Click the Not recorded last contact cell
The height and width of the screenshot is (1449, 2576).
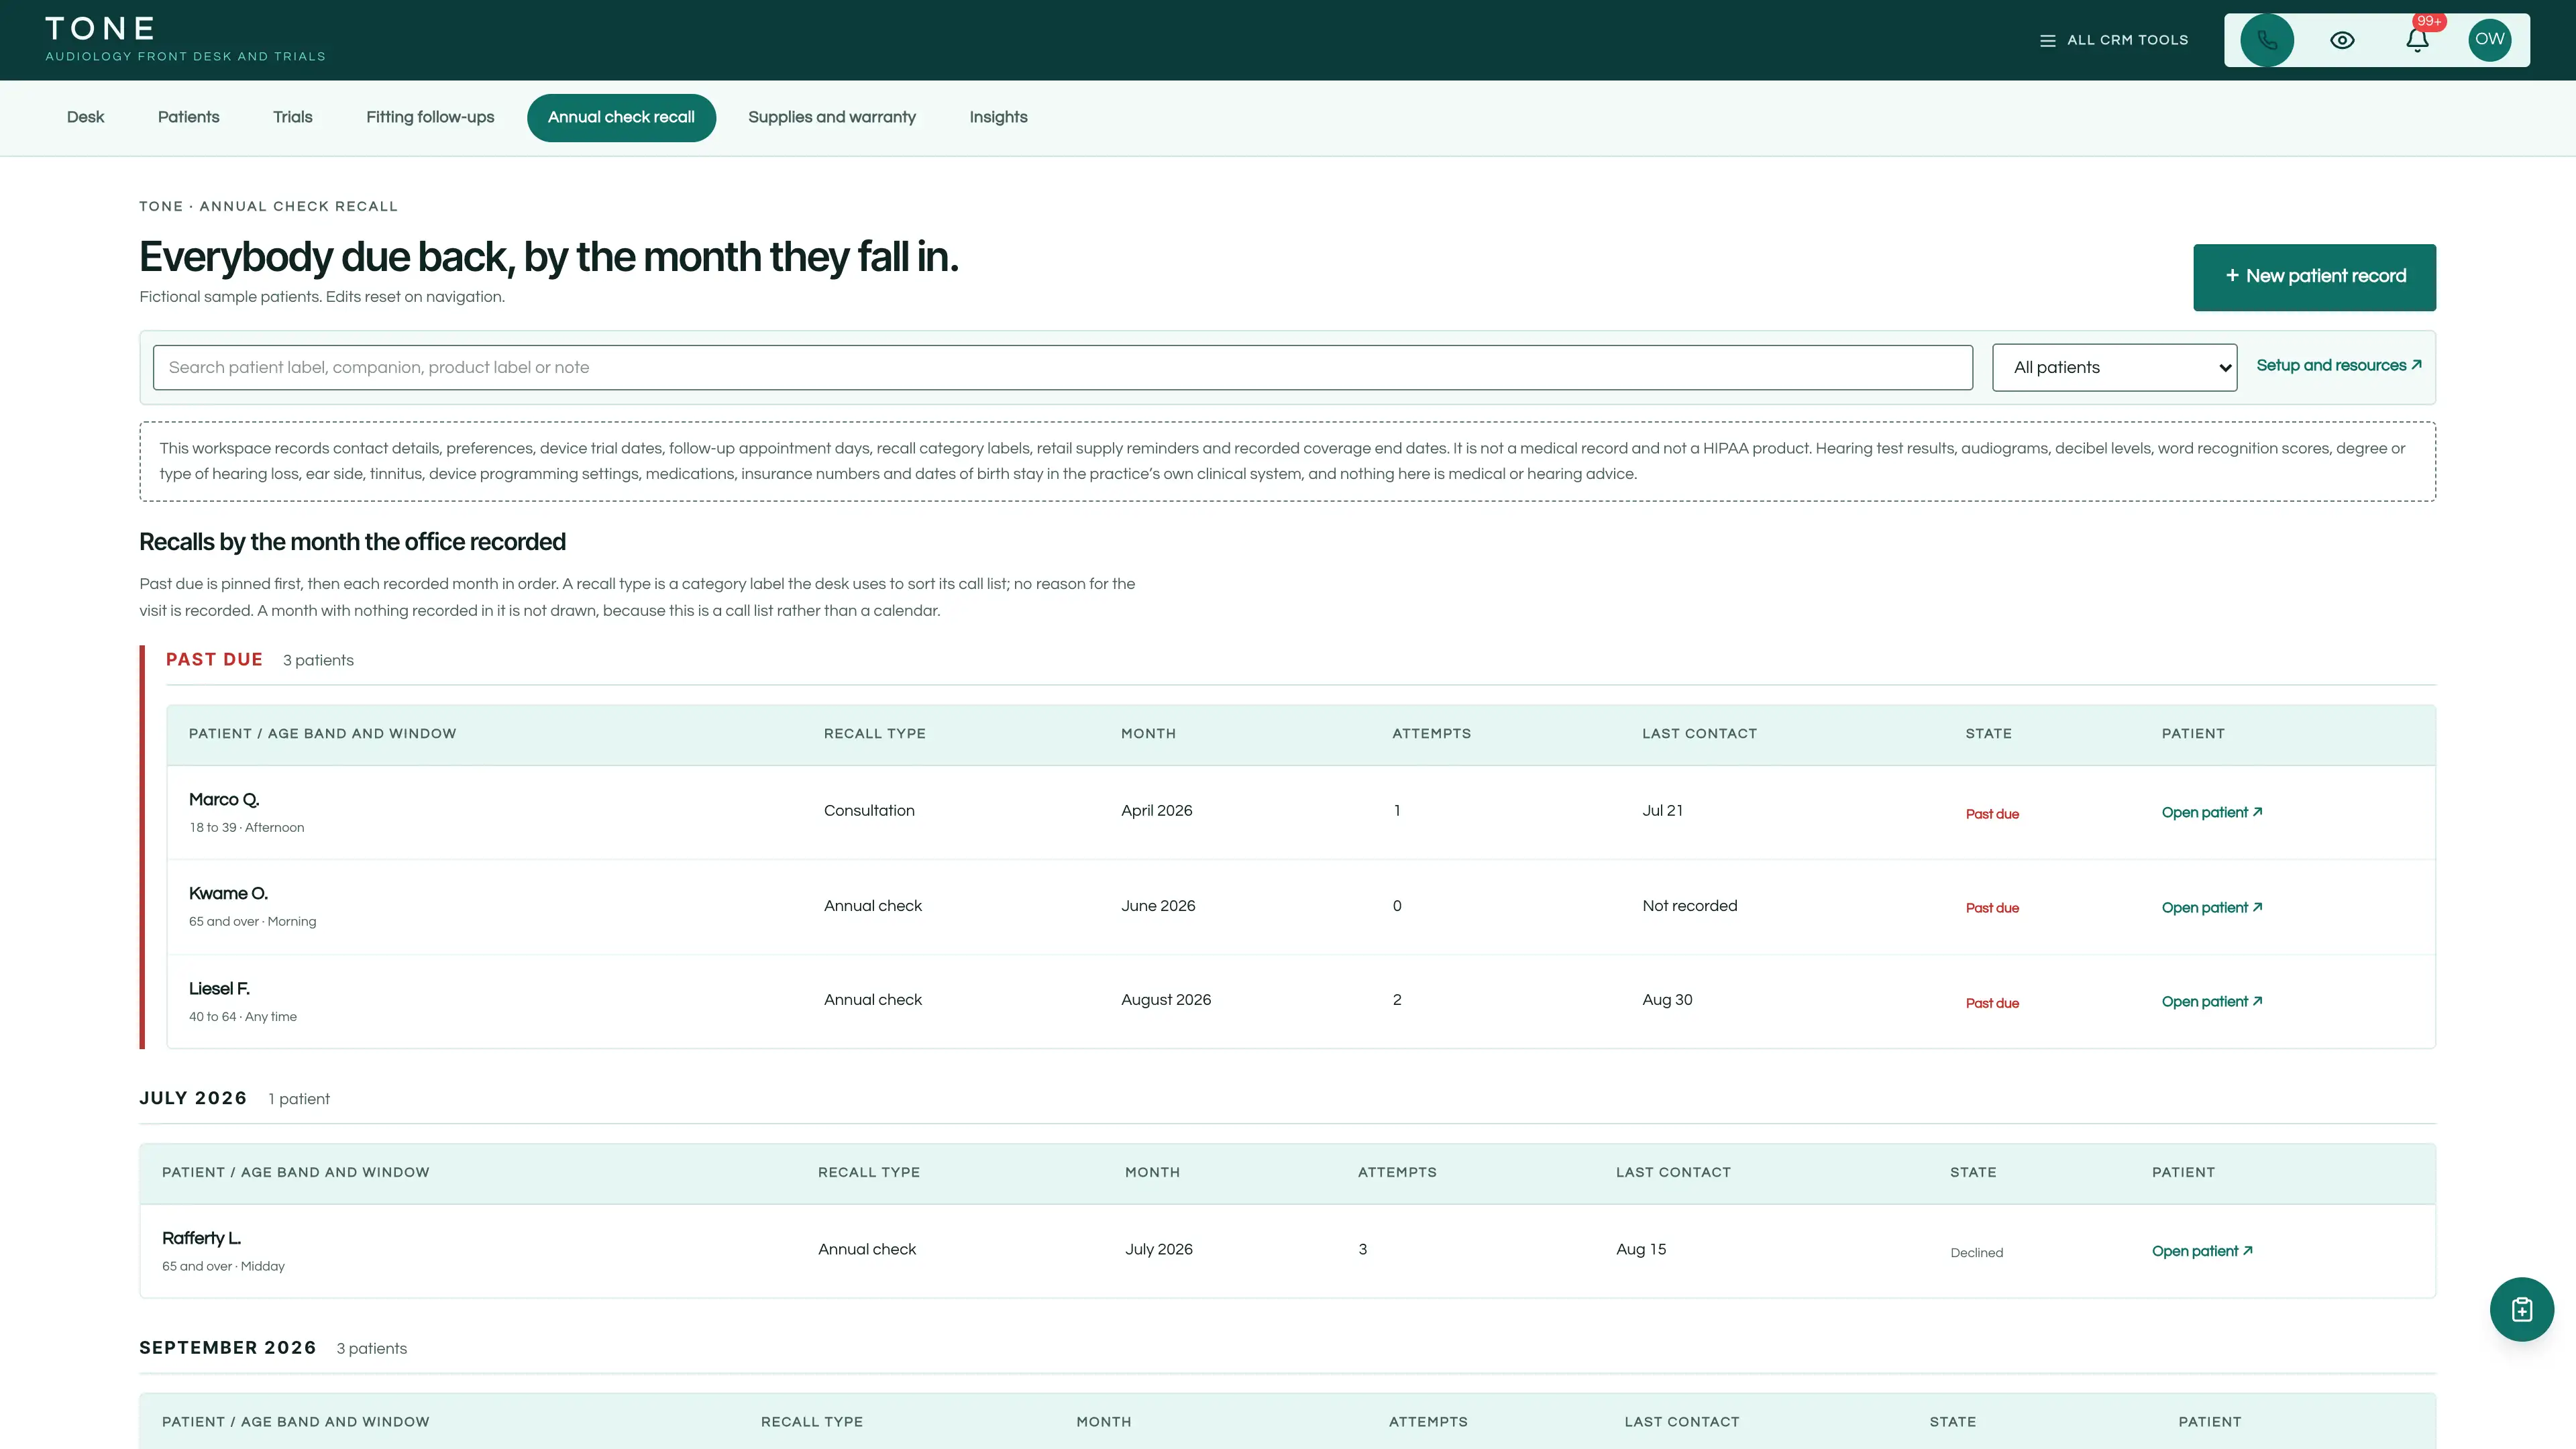[x=1689, y=905]
